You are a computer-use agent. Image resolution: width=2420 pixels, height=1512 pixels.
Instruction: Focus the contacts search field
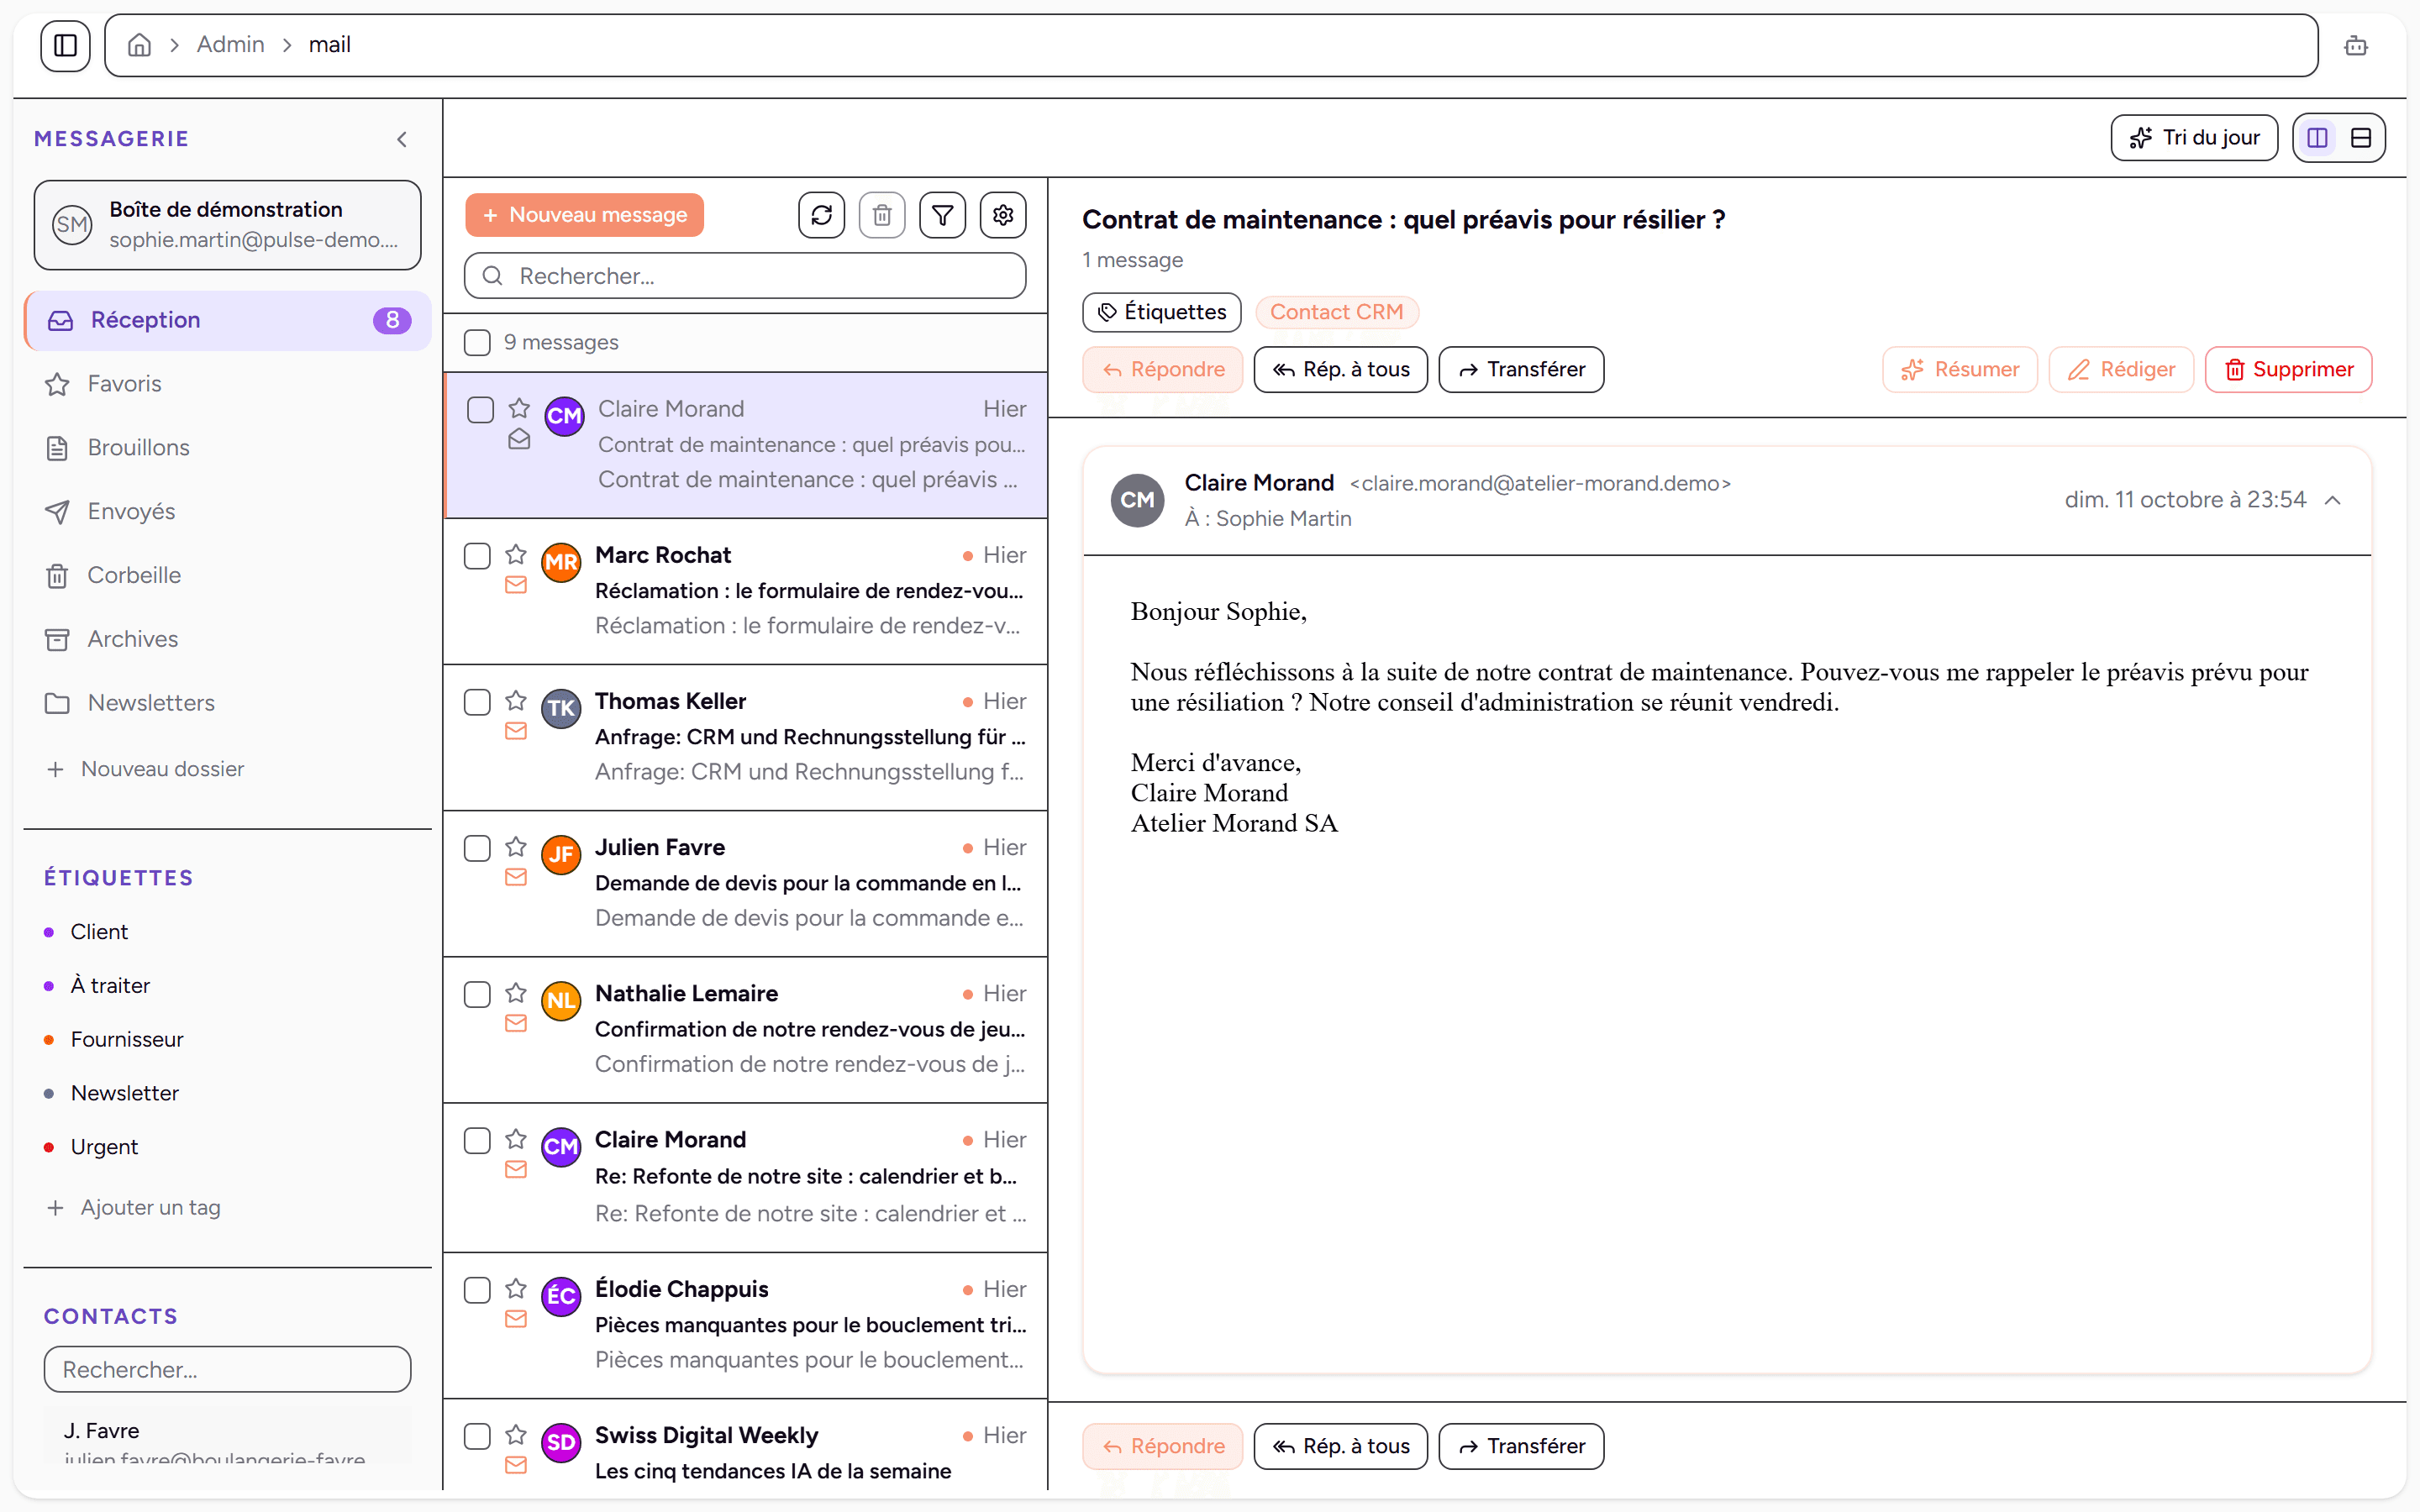(x=227, y=1369)
